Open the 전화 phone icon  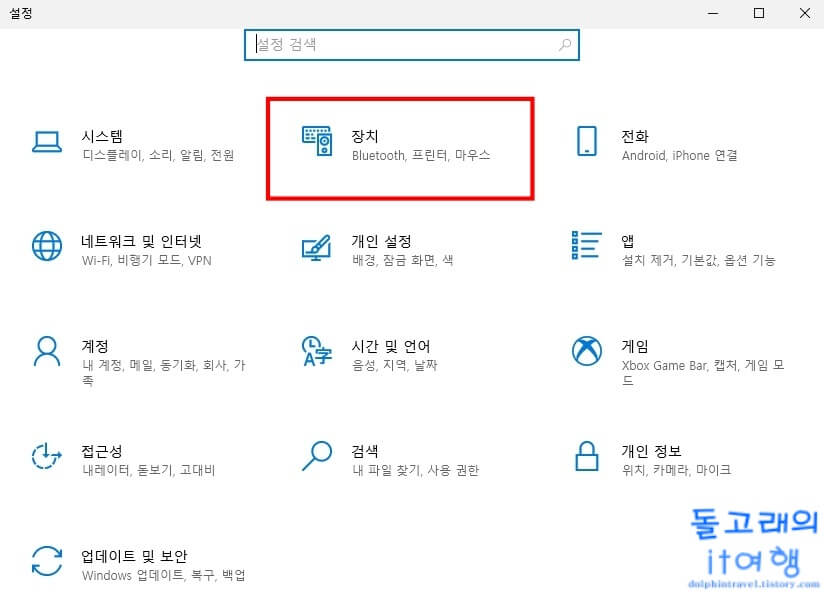[586, 141]
